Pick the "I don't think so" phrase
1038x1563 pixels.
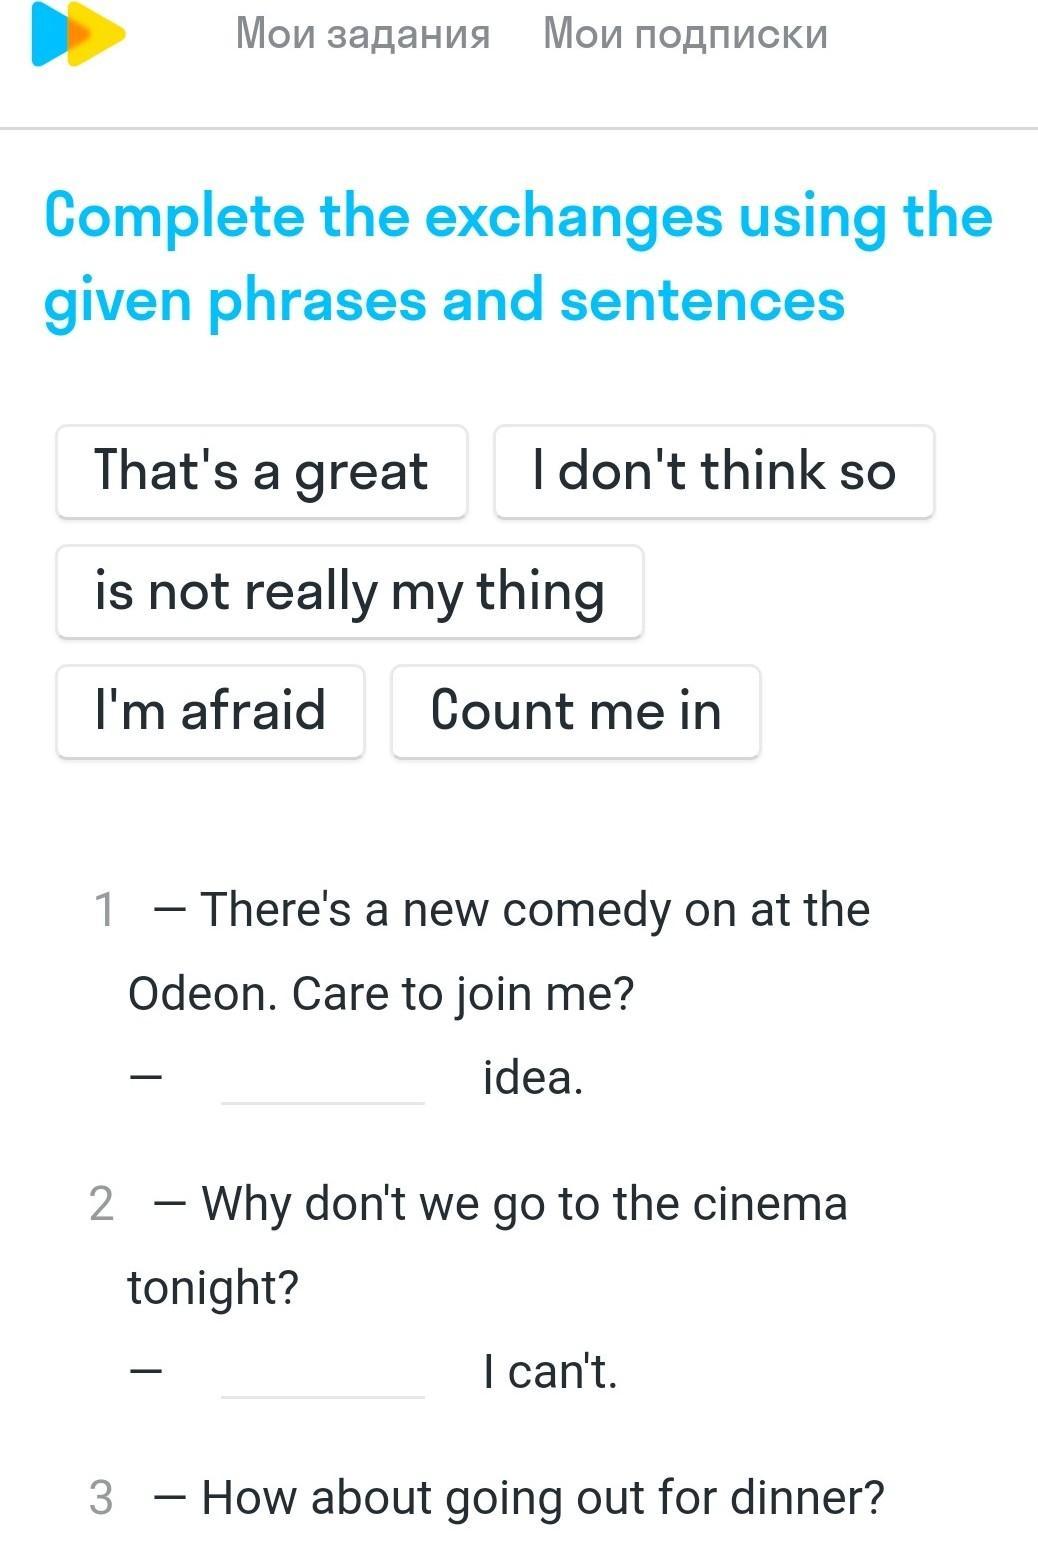coord(714,471)
